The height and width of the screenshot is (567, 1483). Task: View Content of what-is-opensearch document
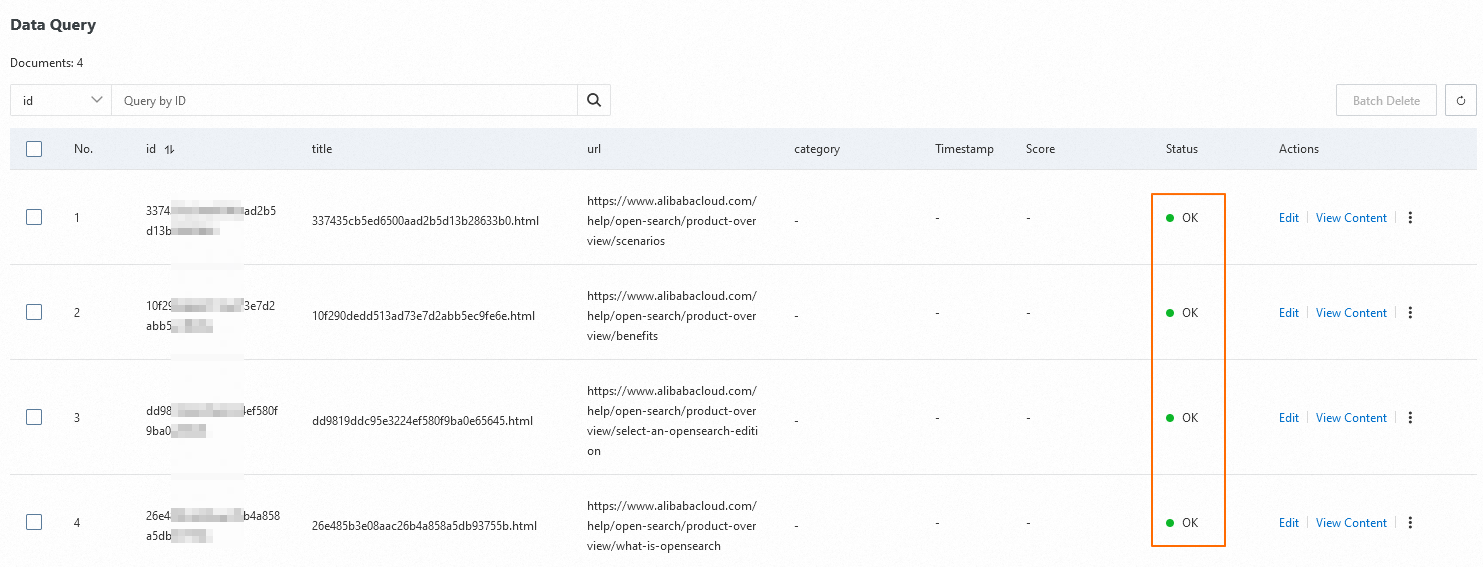[1351, 522]
